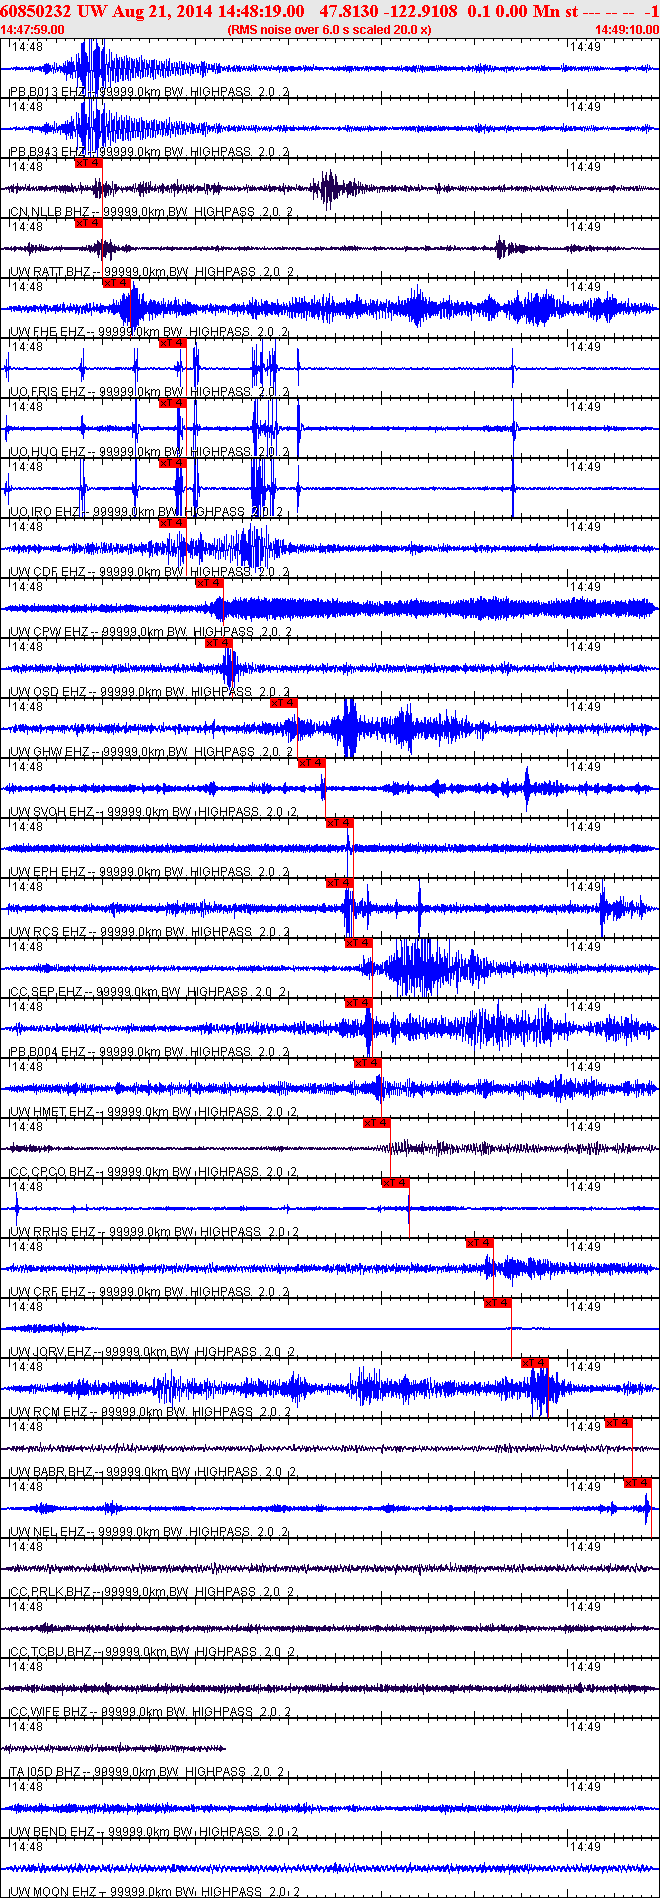Select the 'UO FRIS EHZ' station label

click(47, 392)
